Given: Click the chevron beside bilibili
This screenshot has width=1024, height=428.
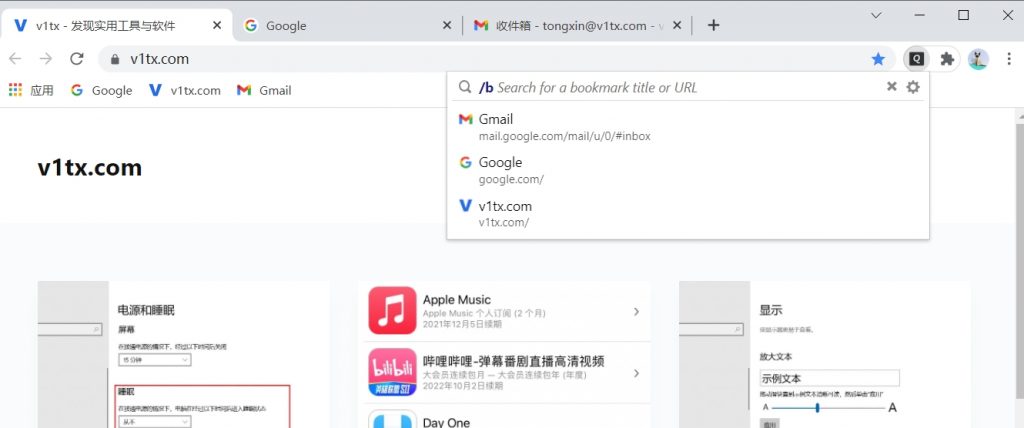Looking at the screenshot, I should point(636,373).
